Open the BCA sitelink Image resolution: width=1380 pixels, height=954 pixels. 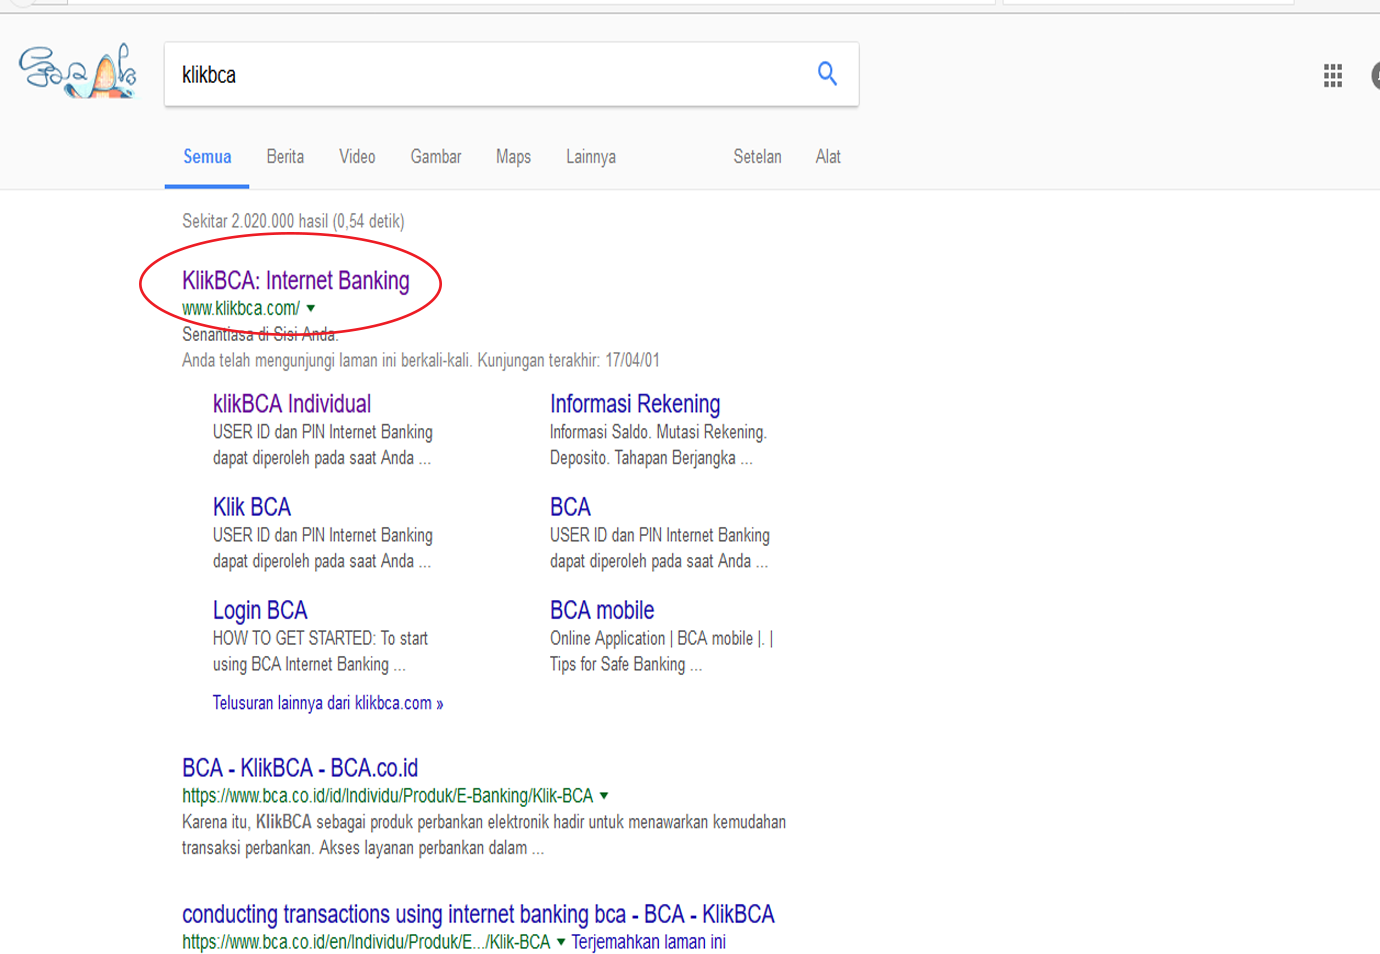pyautogui.click(x=570, y=507)
